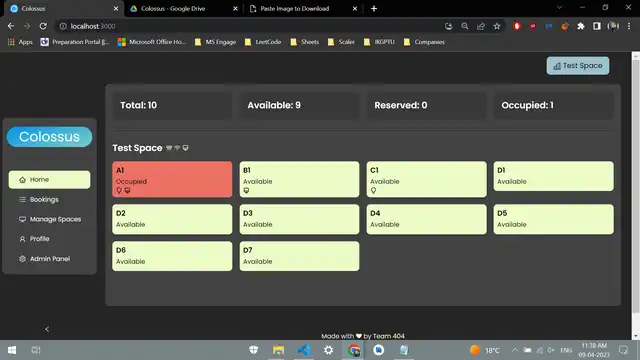Viewport: 640px width, 360px height.
Task: Choose seat D5 card
Action: point(553,219)
